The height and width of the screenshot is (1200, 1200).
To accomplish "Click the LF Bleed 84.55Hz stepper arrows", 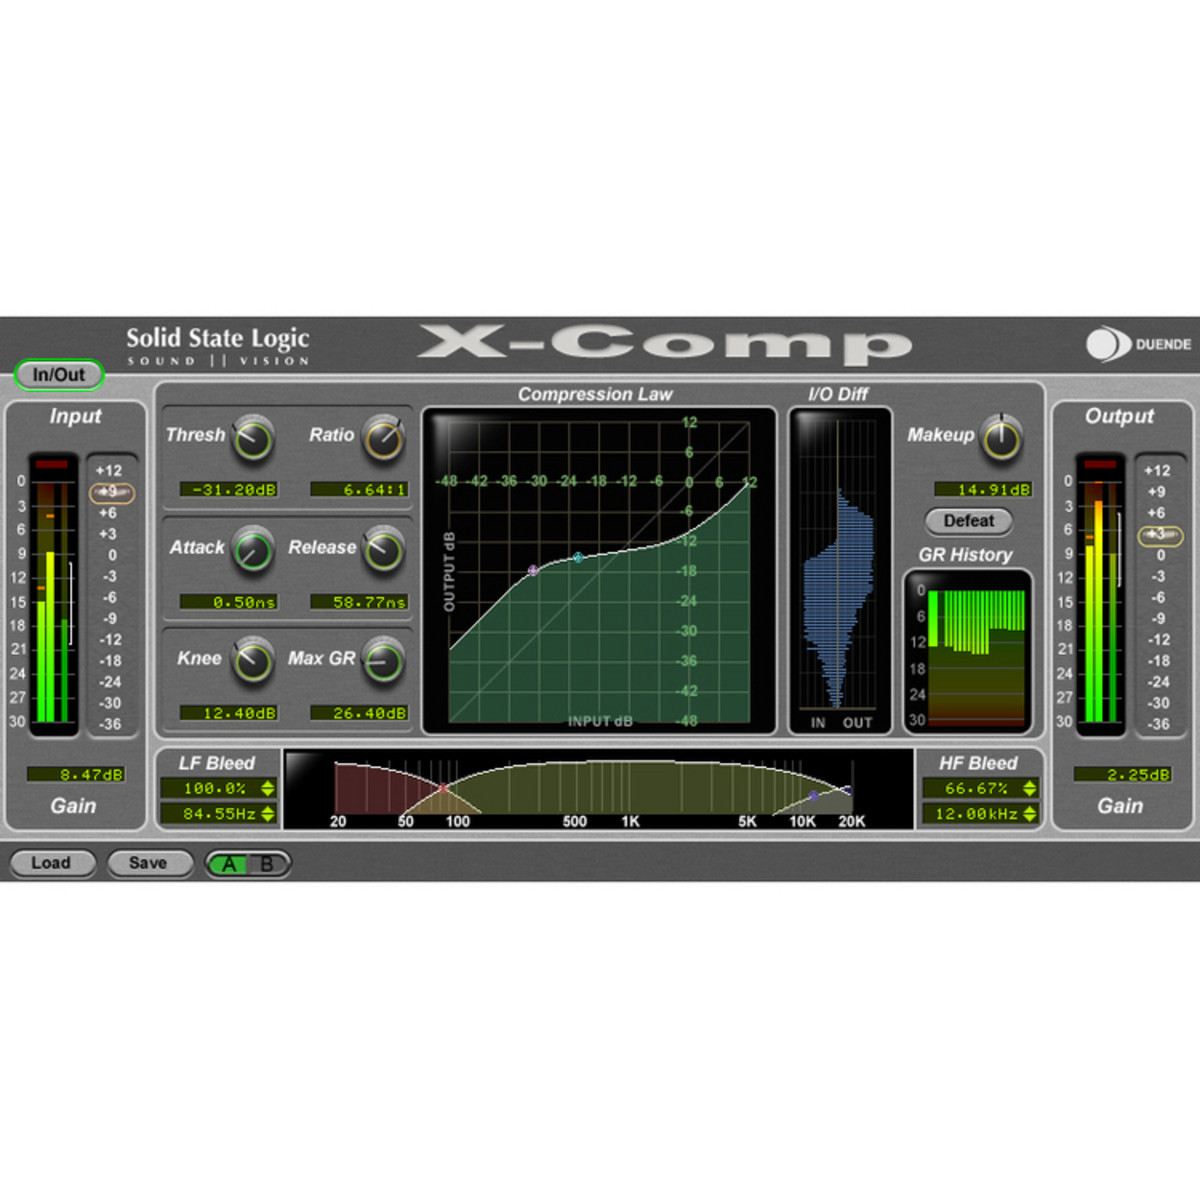I will (x=267, y=814).
